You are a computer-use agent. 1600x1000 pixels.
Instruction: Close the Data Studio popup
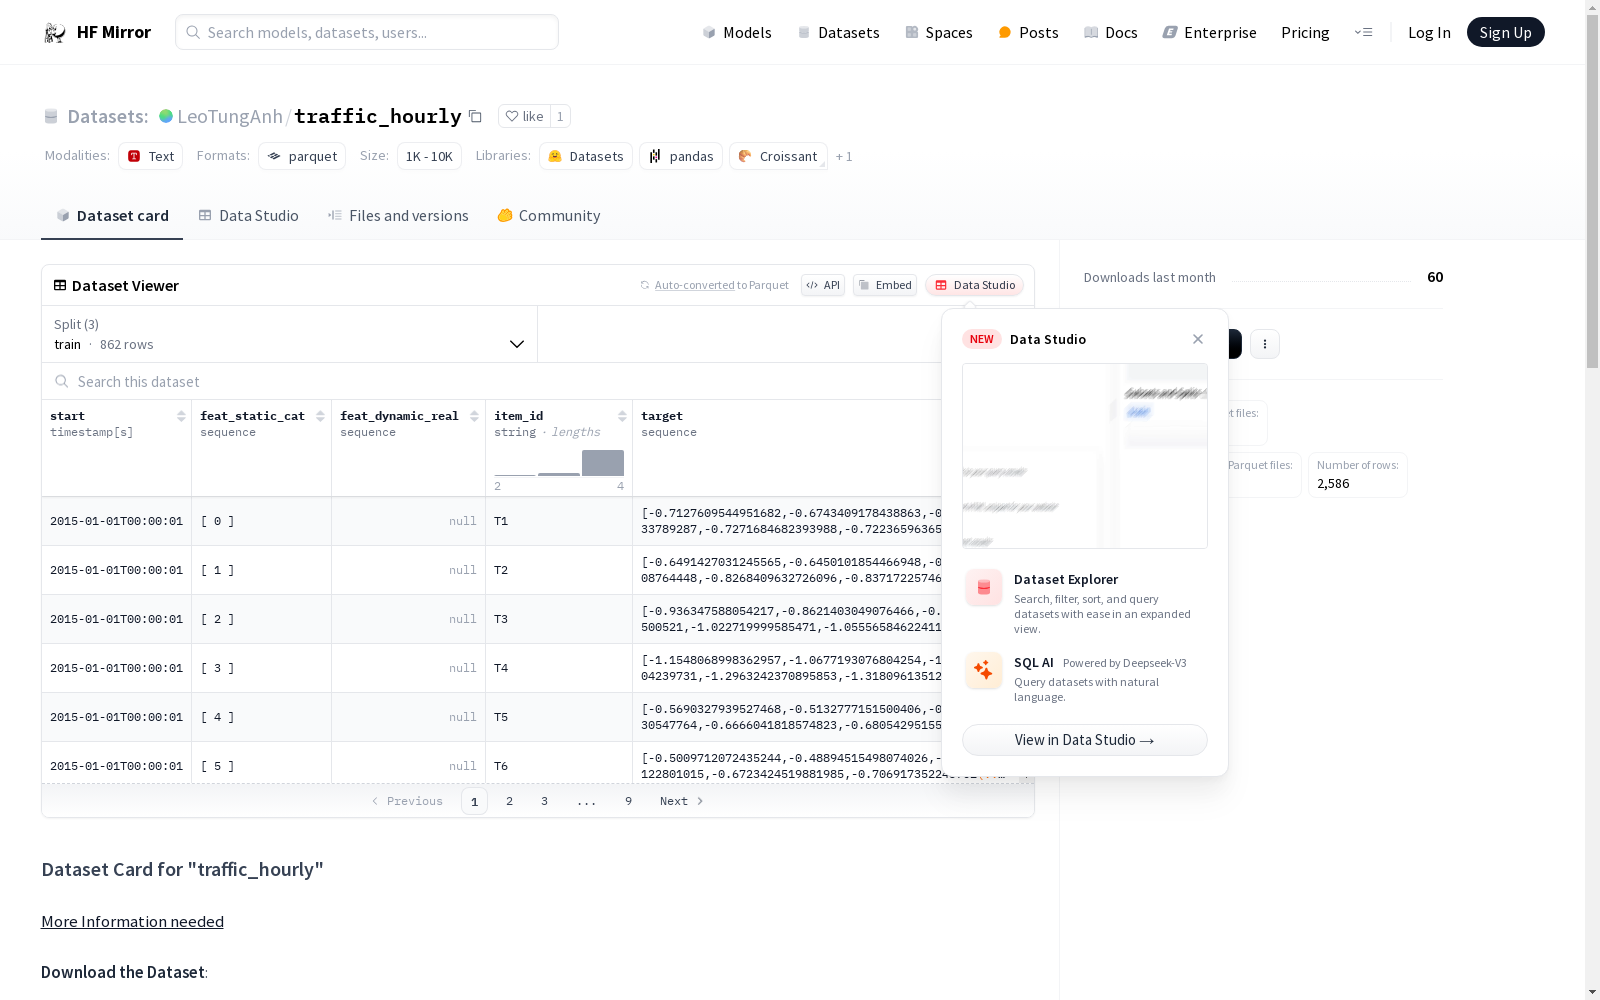[1198, 339]
